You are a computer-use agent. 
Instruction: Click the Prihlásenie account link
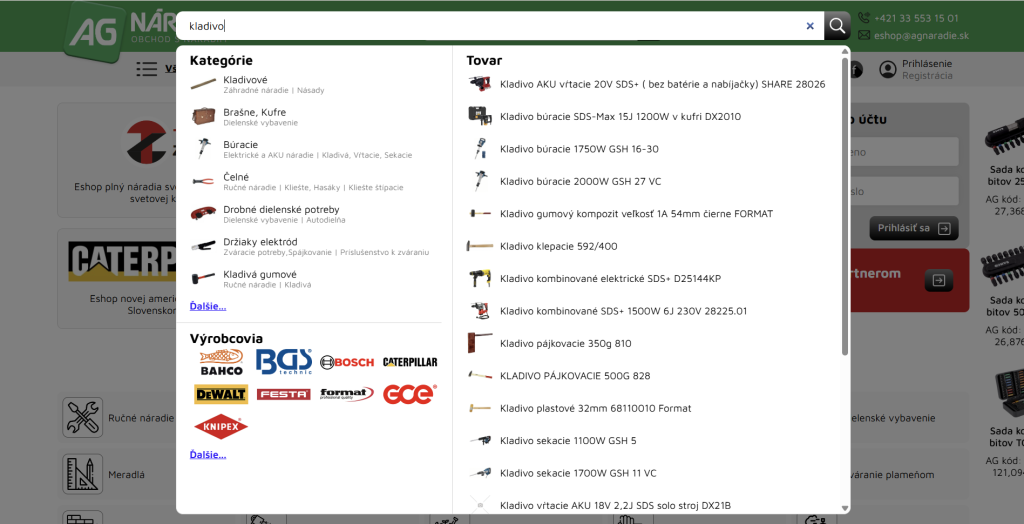927,63
